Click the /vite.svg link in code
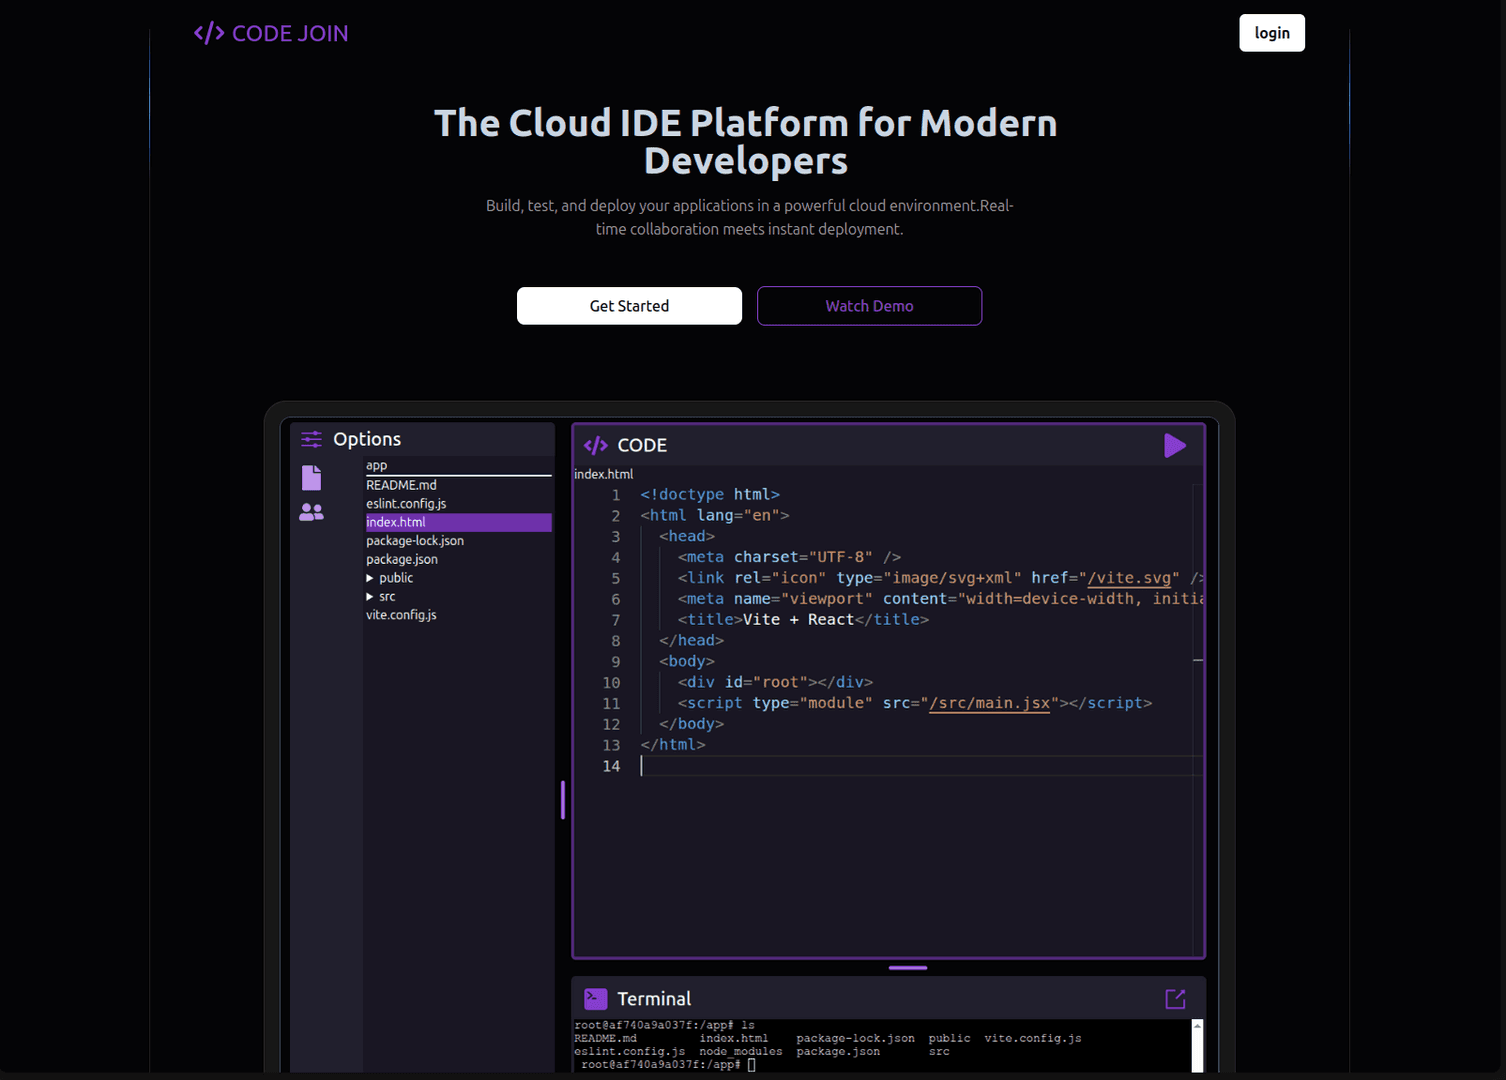 coord(1129,578)
